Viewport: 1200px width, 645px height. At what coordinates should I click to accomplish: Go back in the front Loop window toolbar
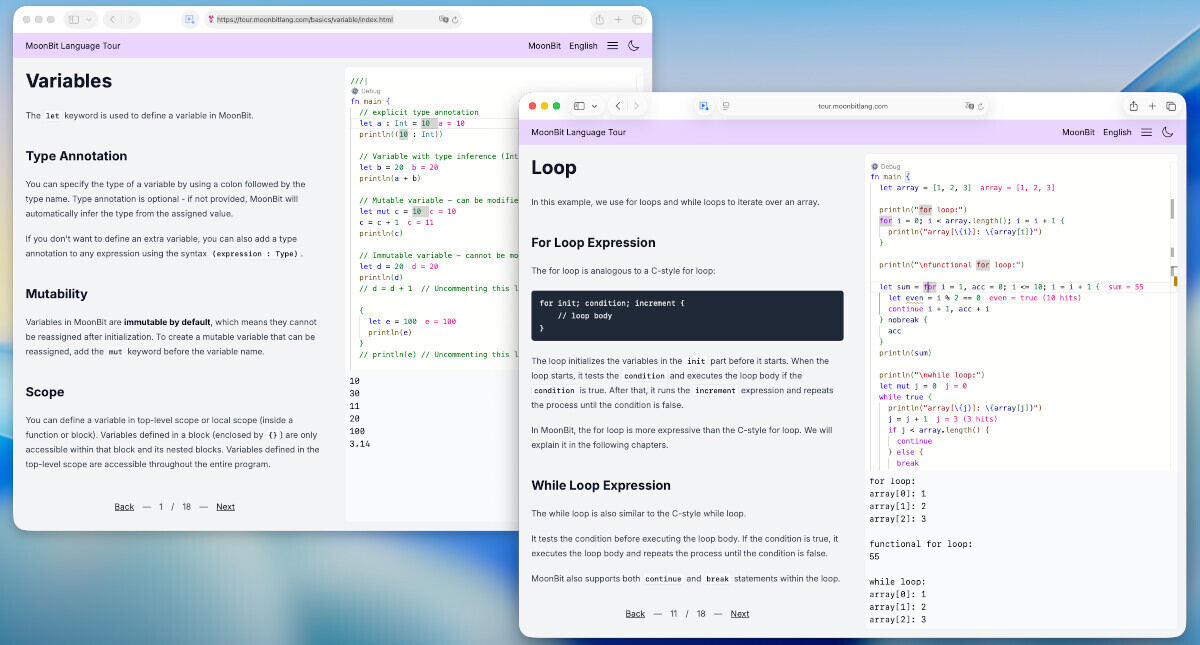(x=618, y=106)
